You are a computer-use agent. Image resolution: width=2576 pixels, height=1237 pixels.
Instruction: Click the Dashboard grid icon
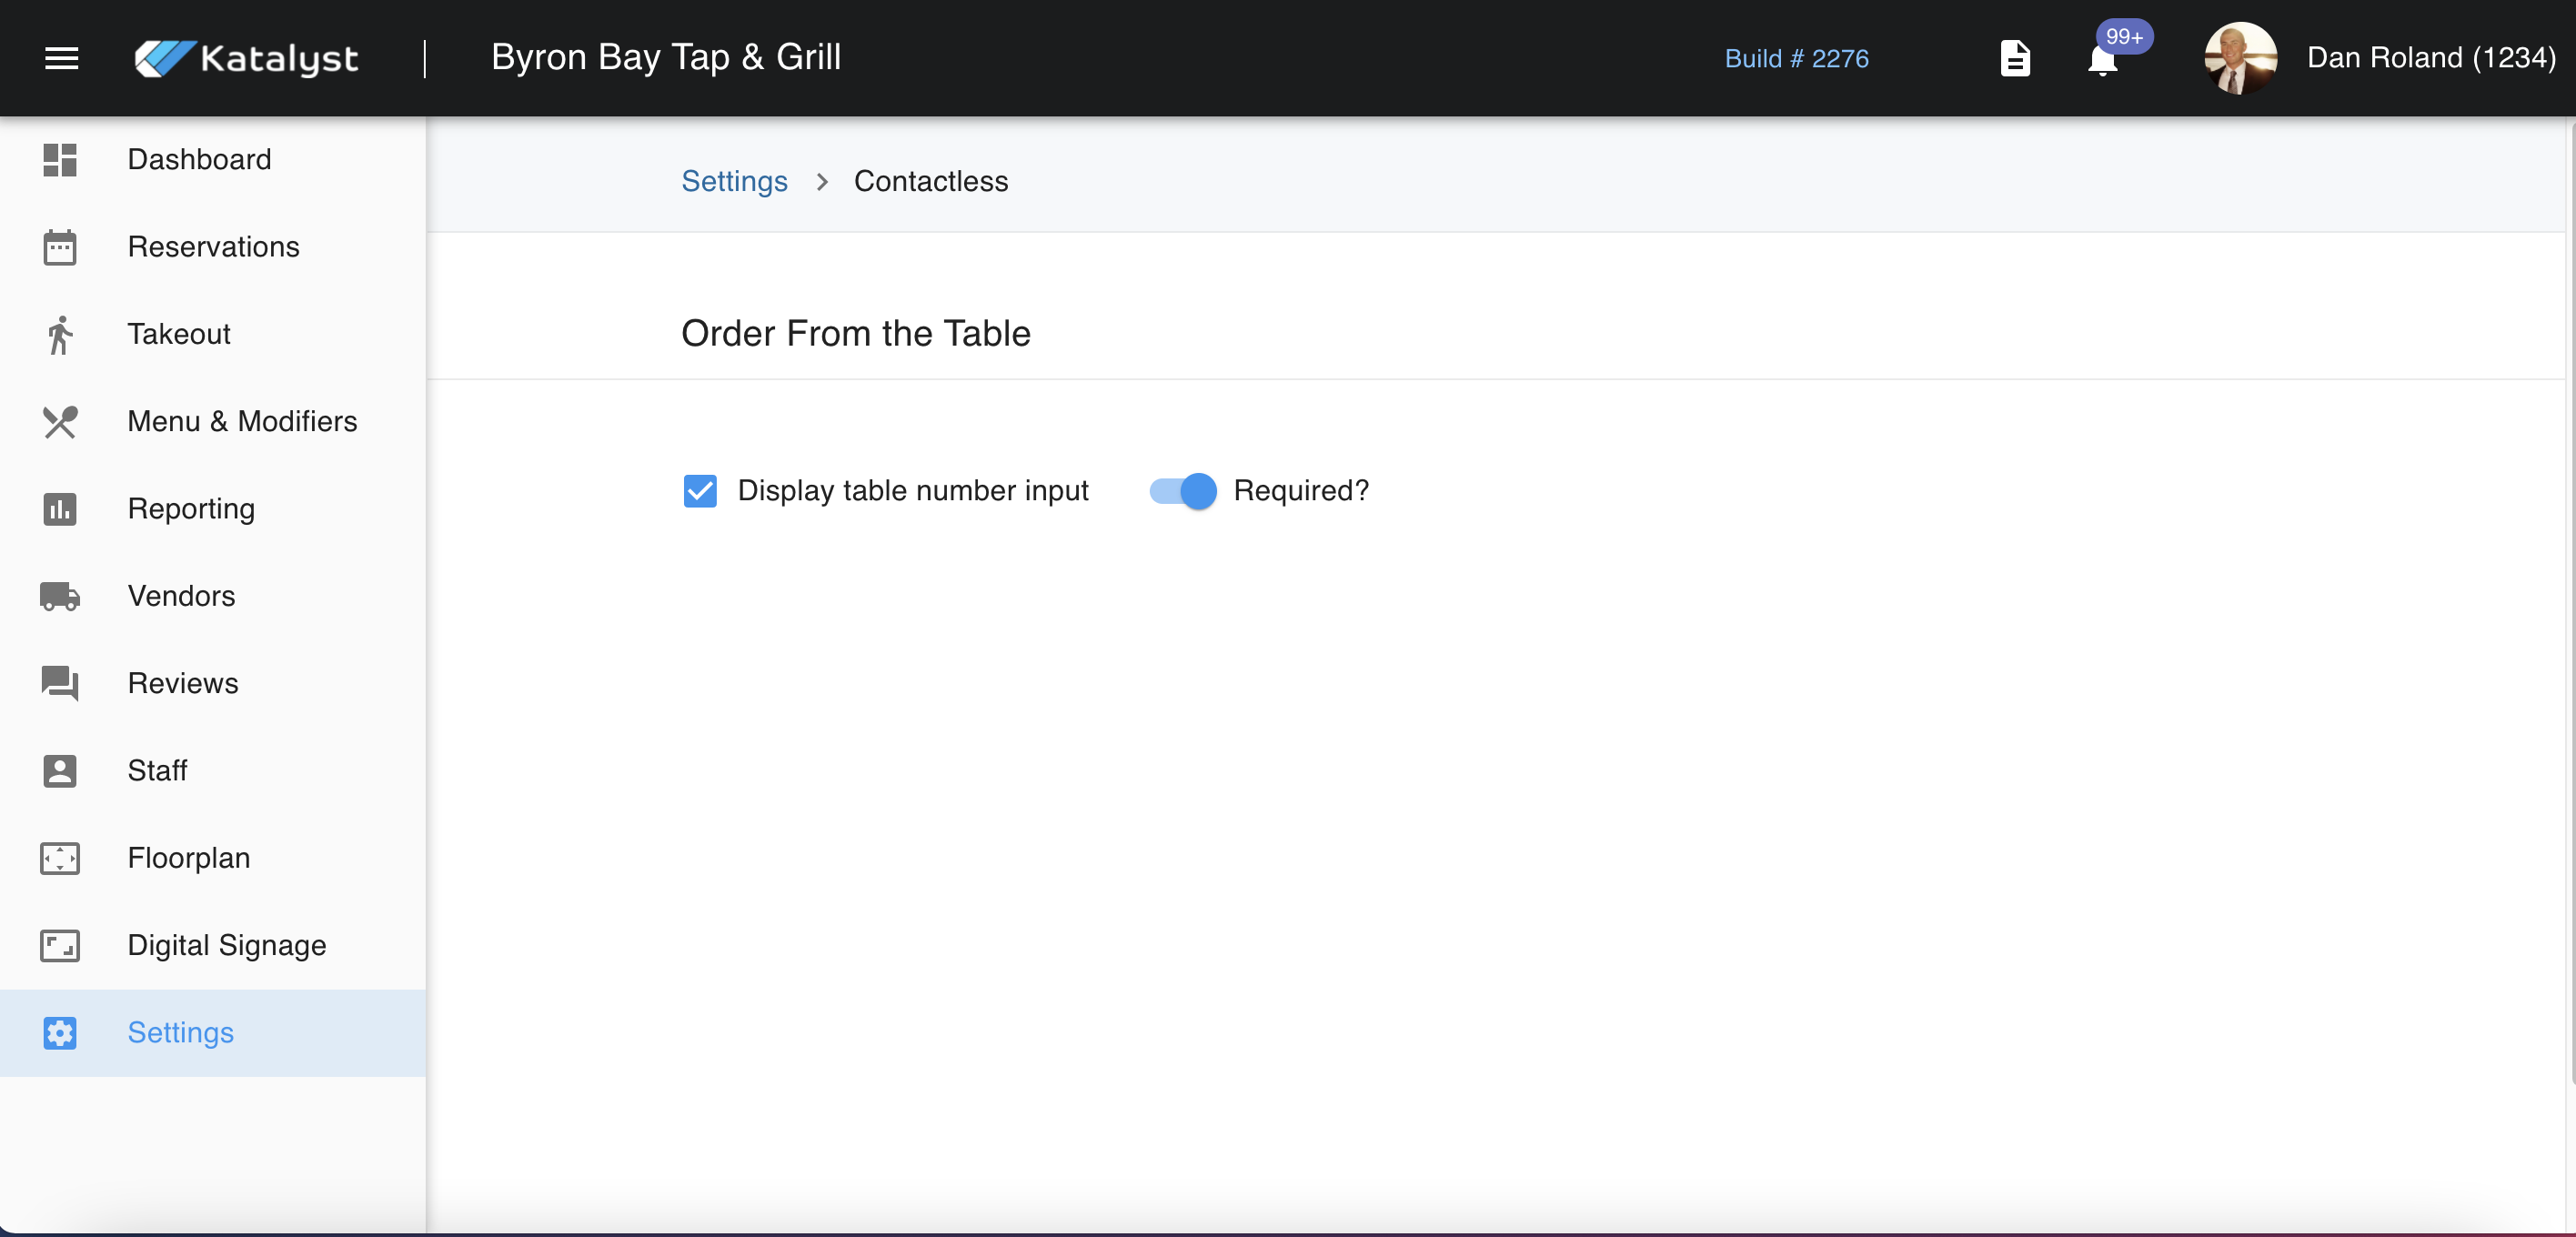(x=60, y=160)
